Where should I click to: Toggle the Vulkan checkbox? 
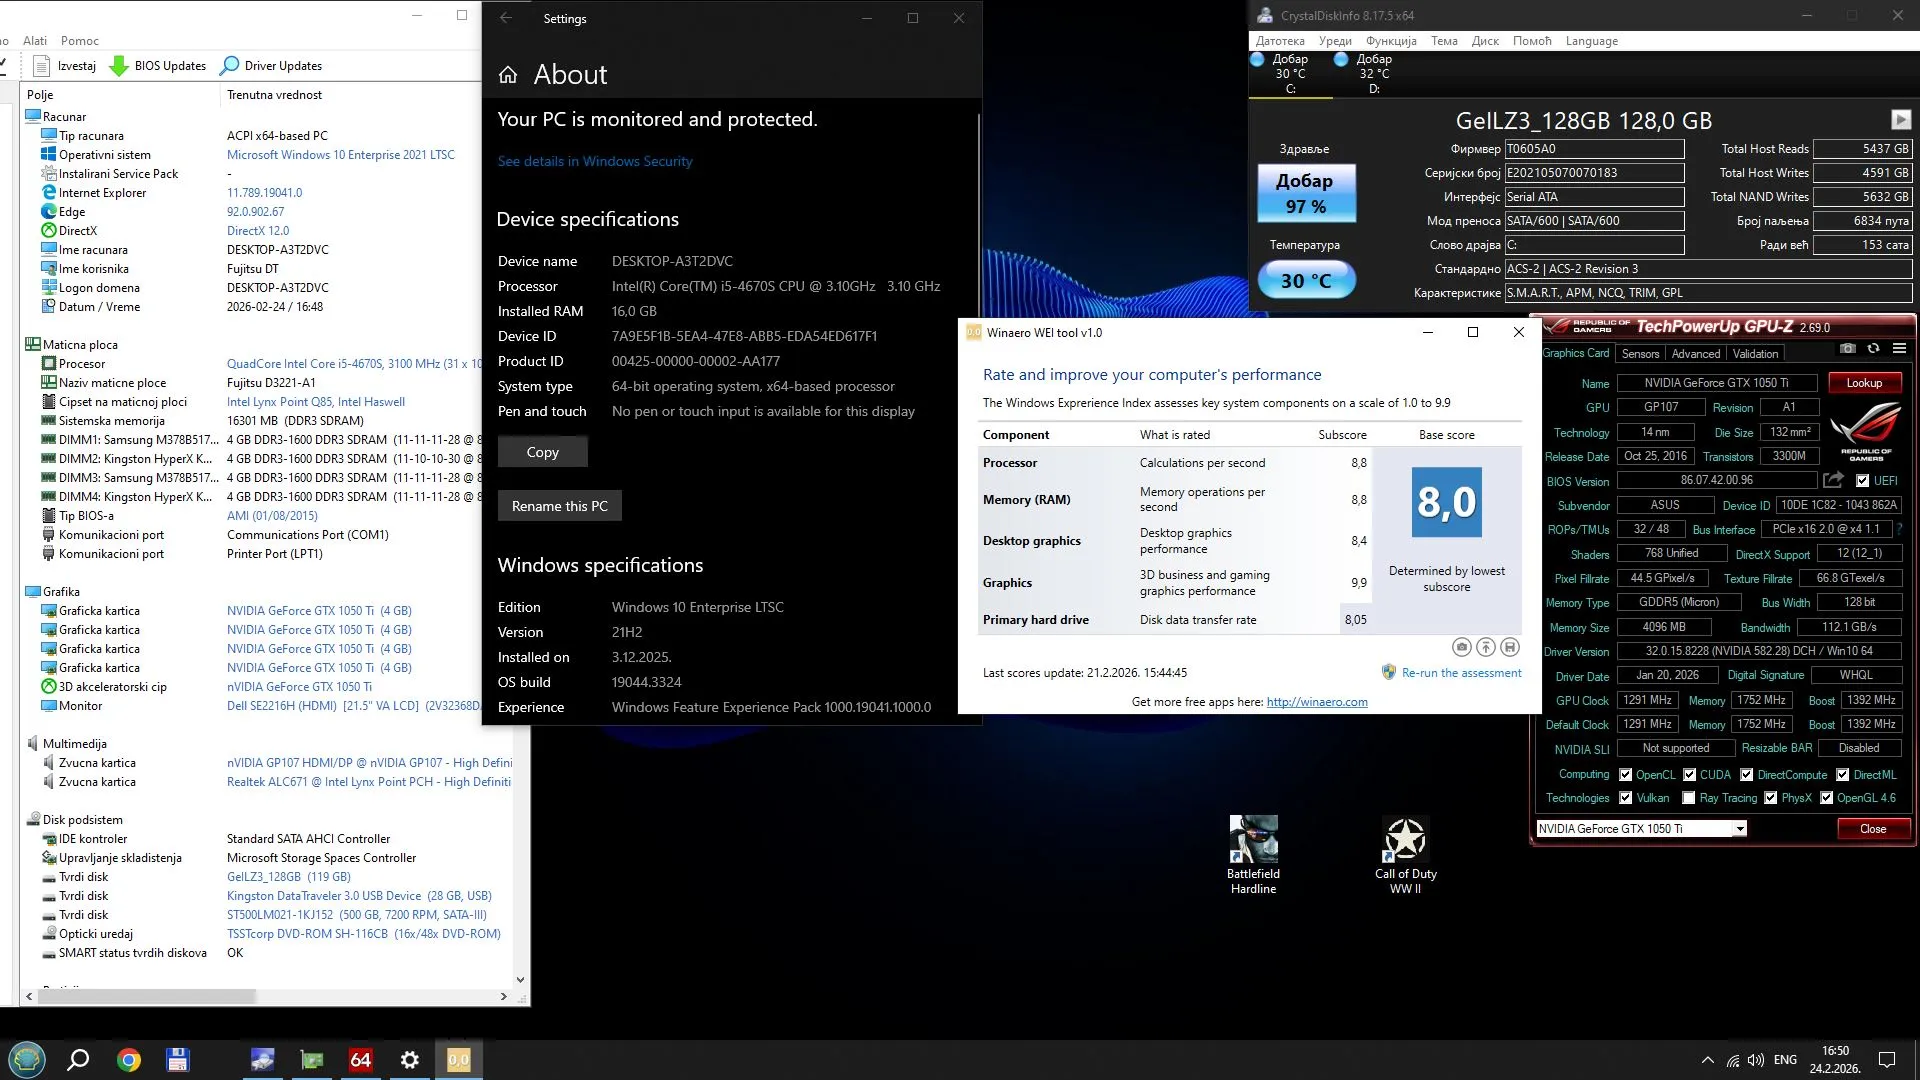click(1626, 798)
